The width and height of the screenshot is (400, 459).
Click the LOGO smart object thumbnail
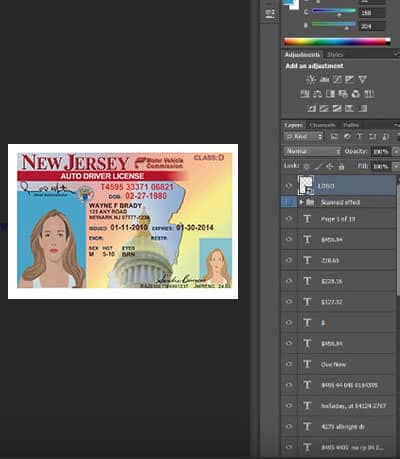(306, 185)
